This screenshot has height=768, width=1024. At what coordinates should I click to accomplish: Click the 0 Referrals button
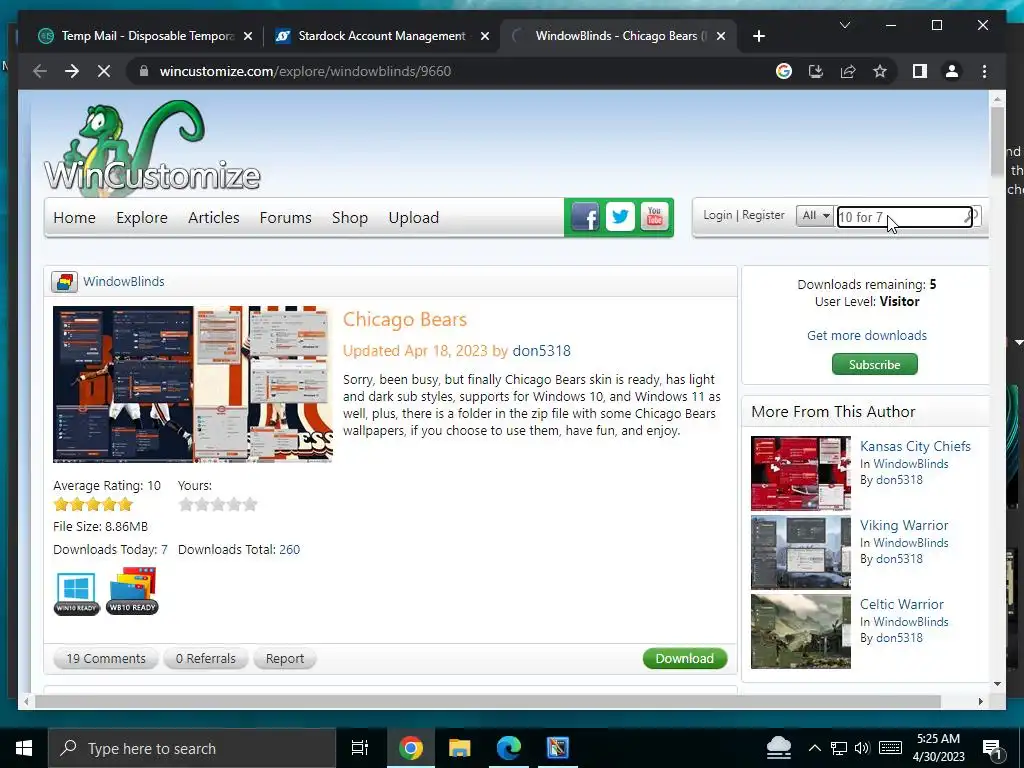click(205, 658)
